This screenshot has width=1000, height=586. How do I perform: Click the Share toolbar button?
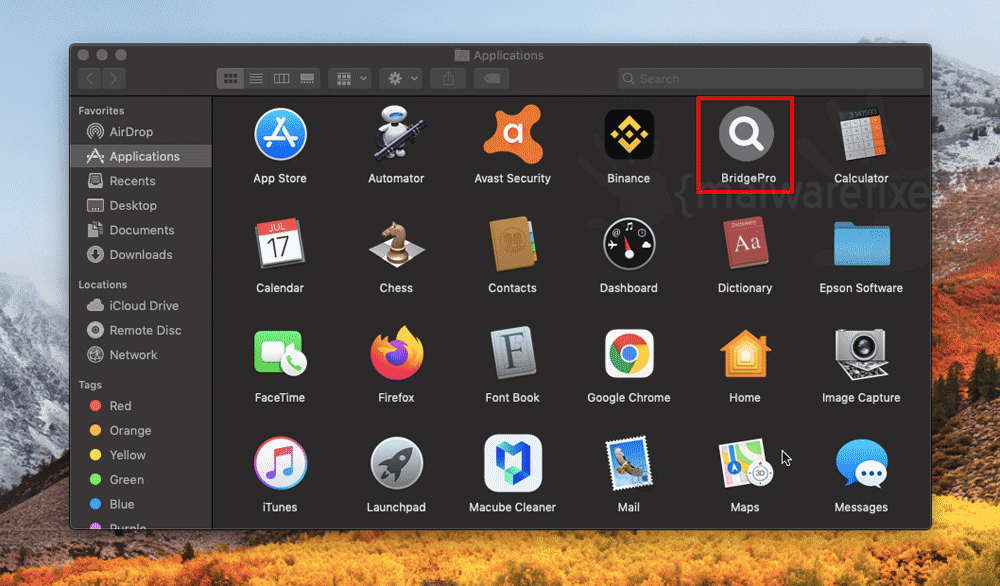(448, 78)
